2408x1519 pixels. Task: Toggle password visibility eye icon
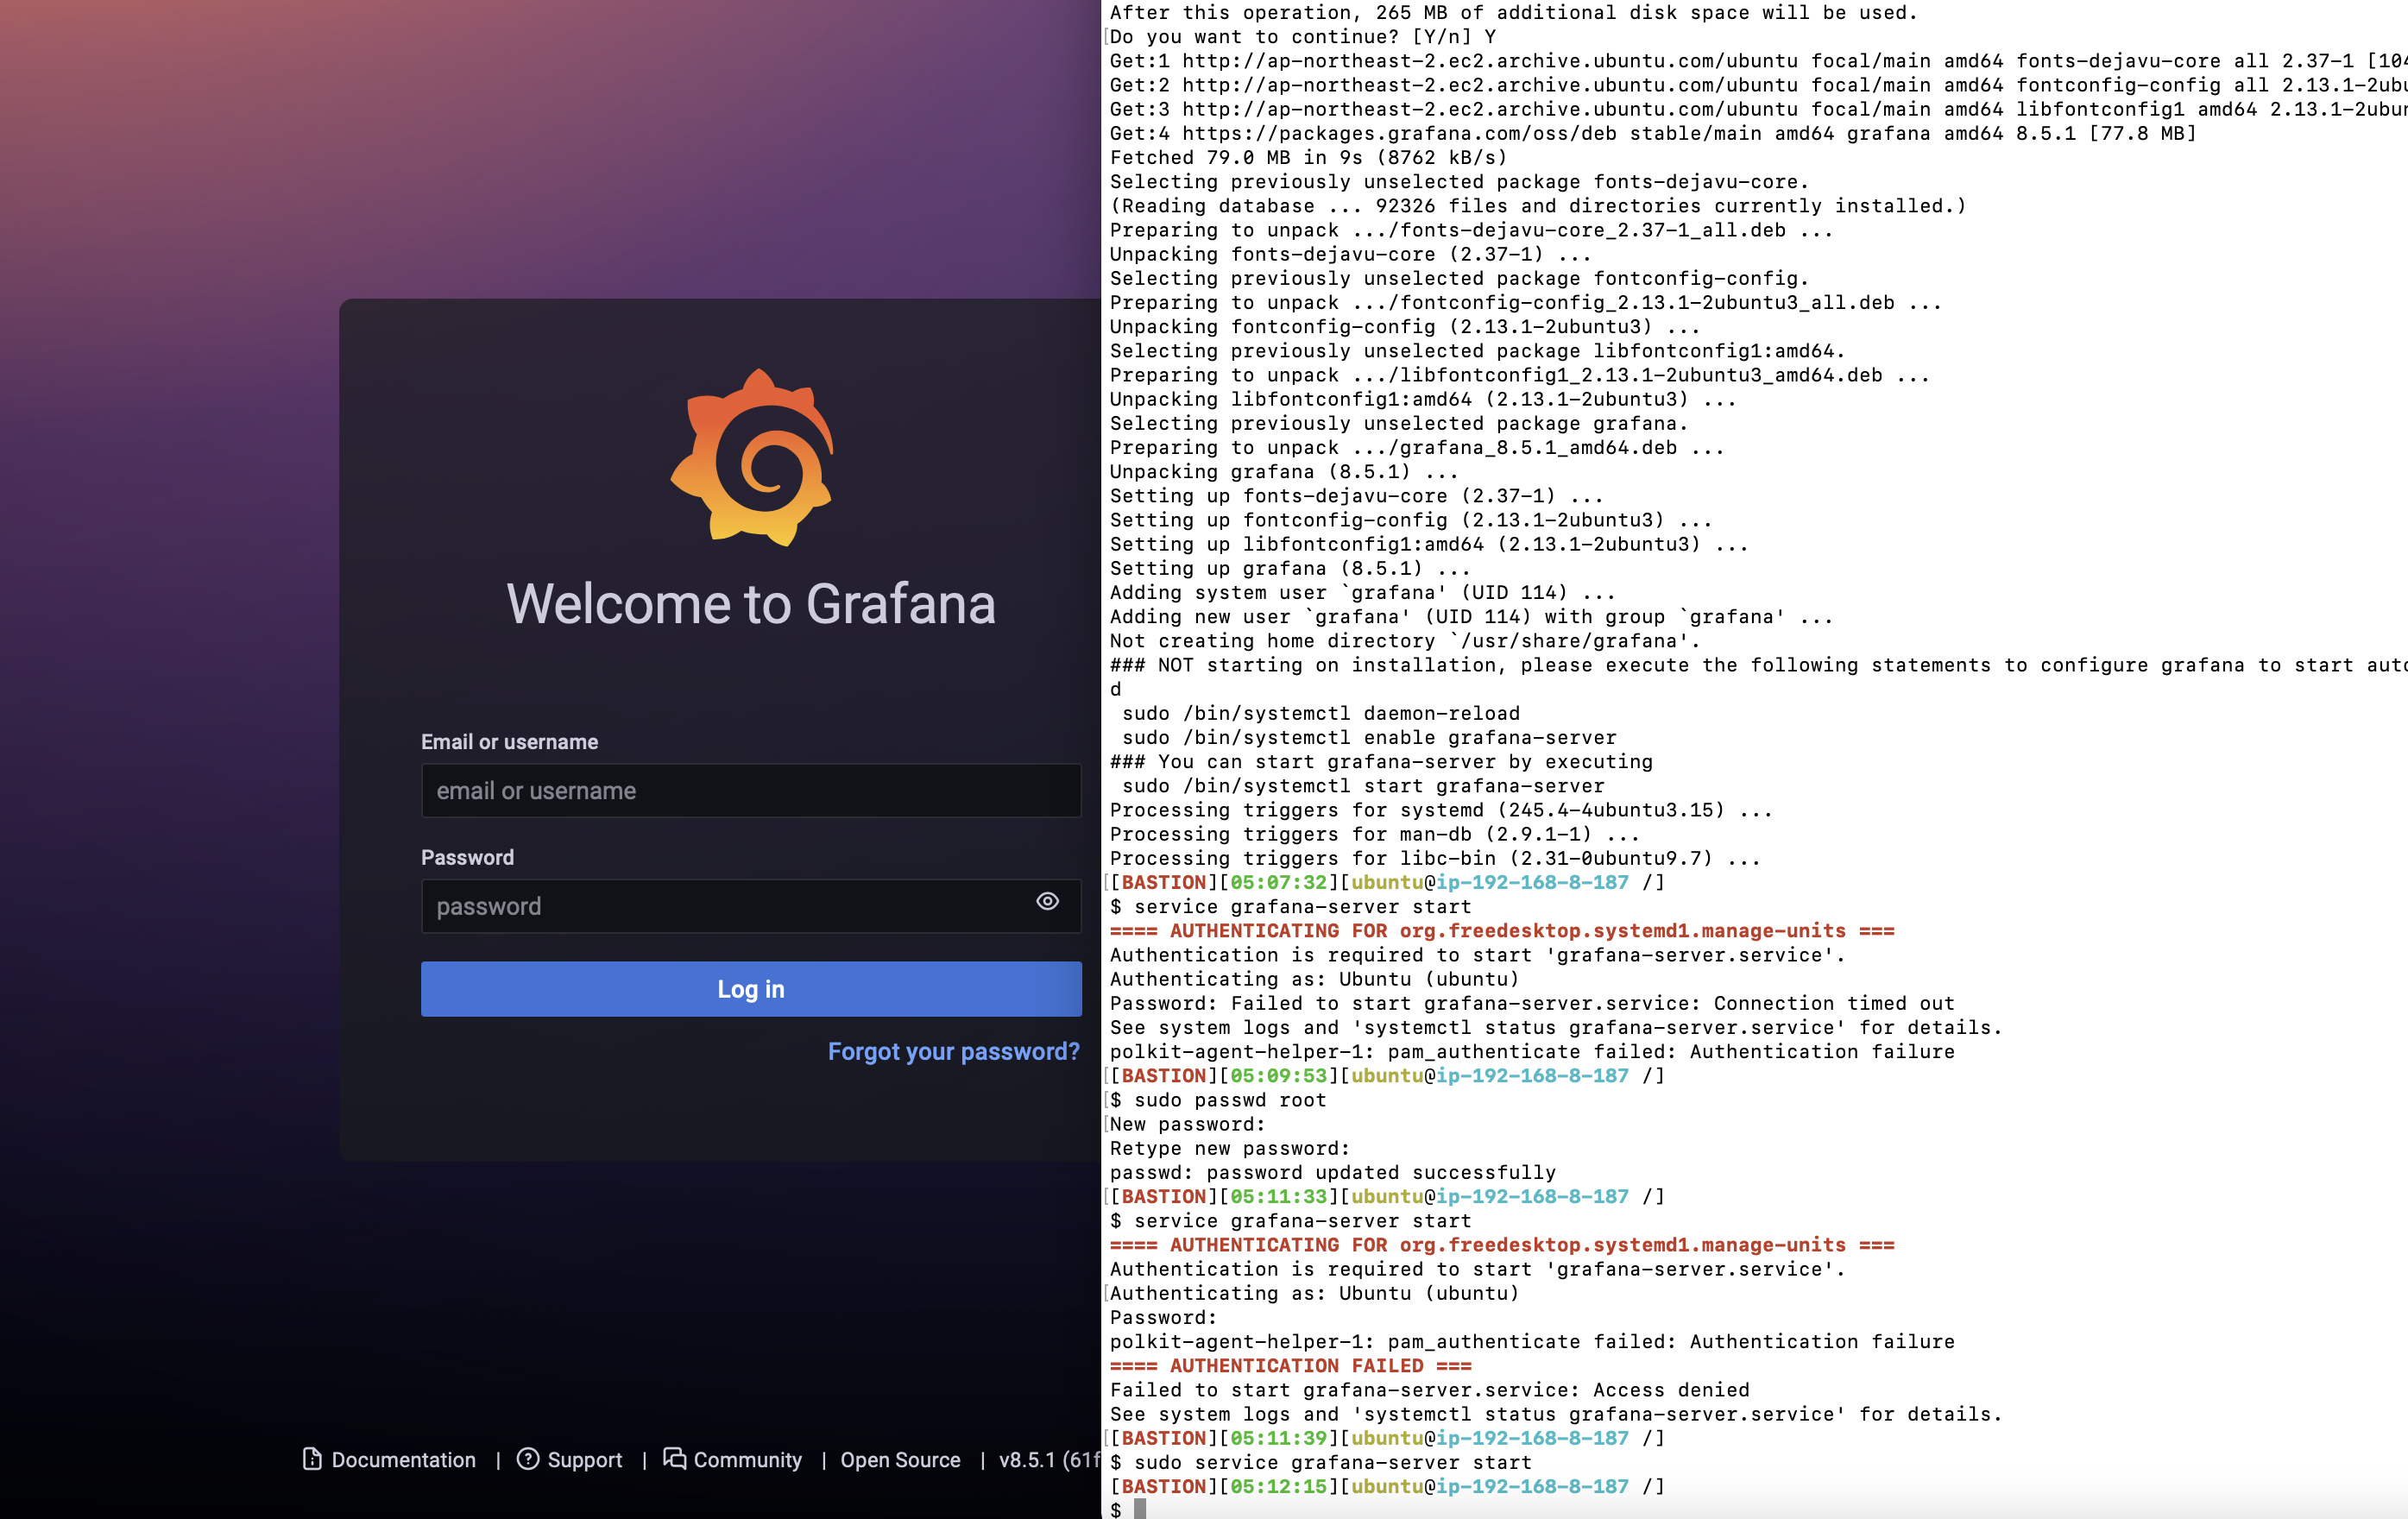1047,902
